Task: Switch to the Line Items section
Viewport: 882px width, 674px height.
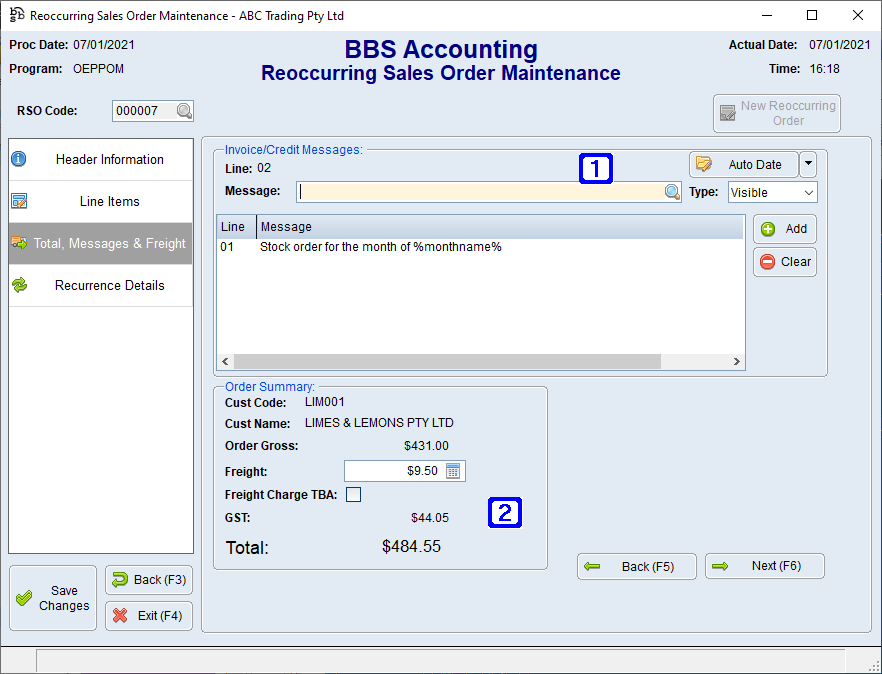Action: [x=108, y=200]
